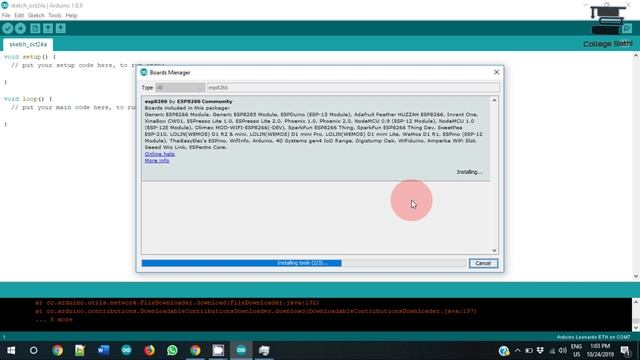
Task: Click the ENG US language indicator
Action: [576, 350]
